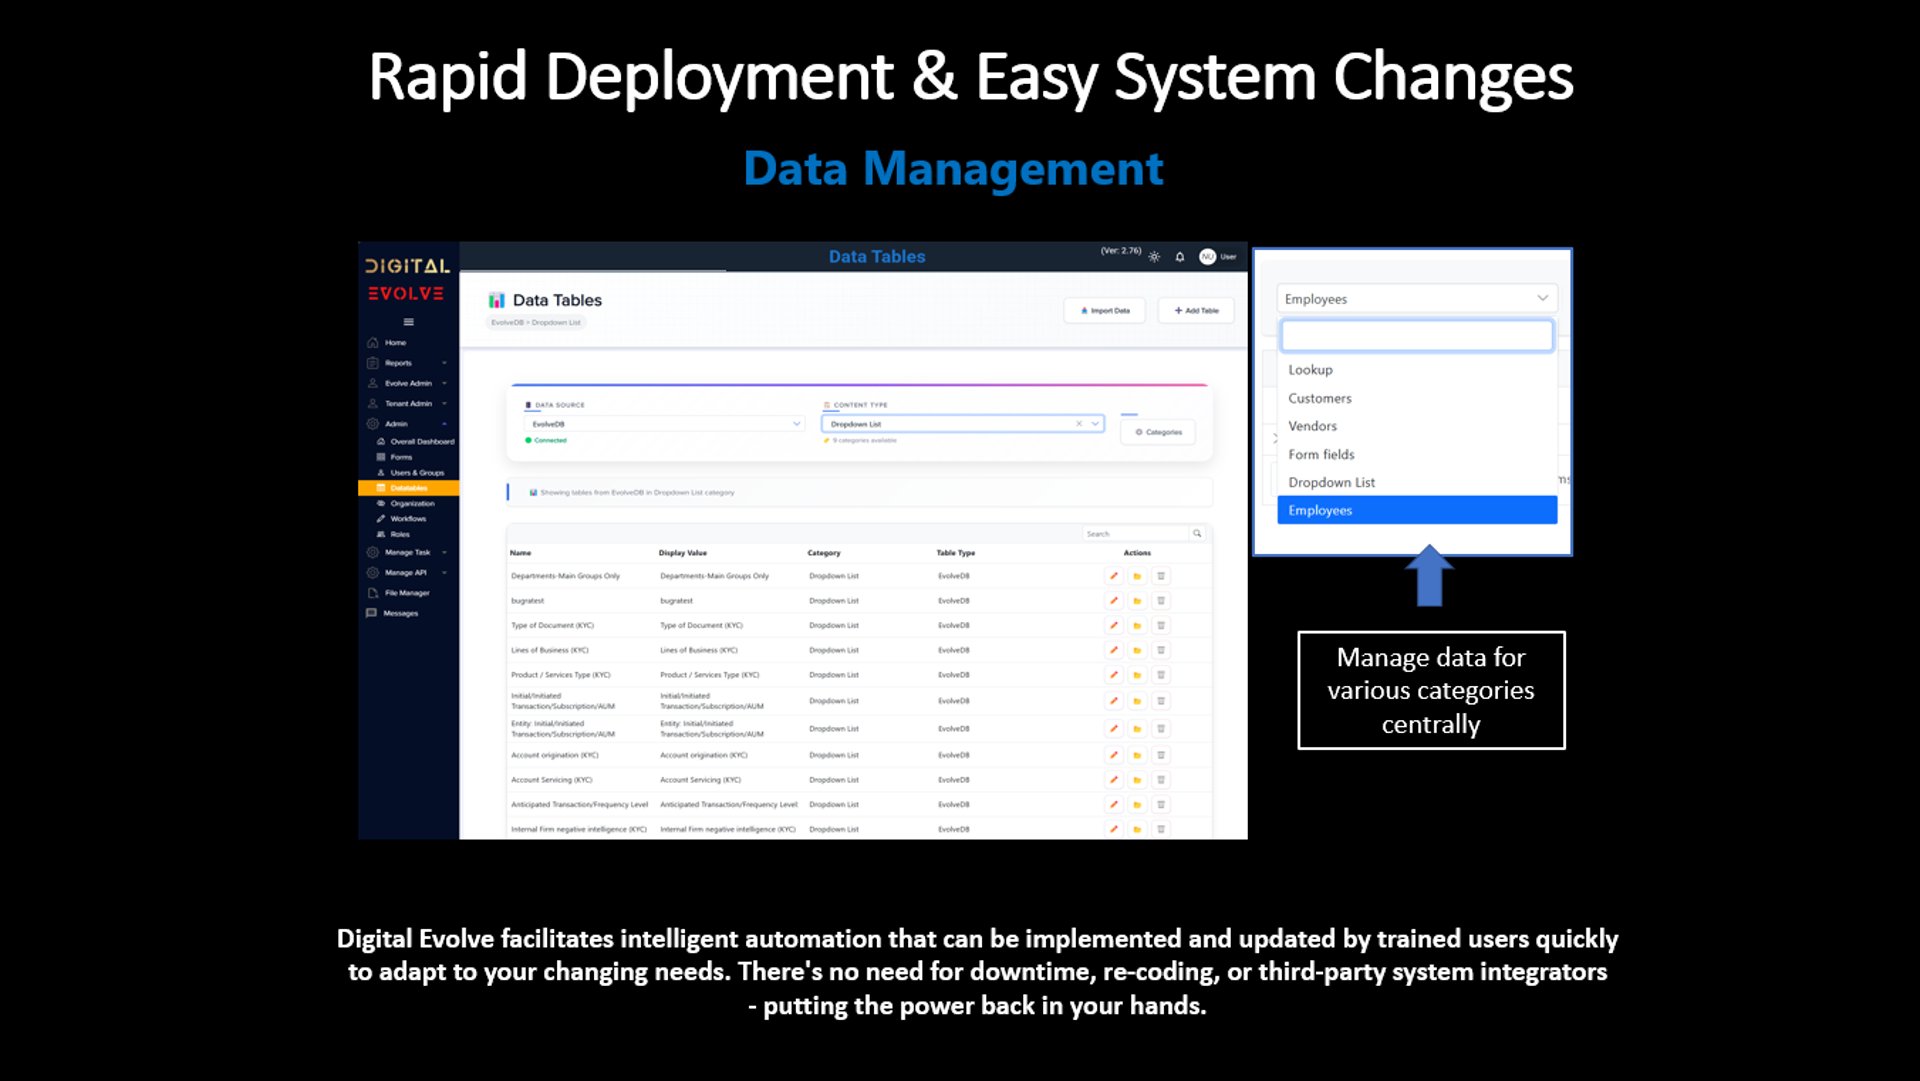Click the table search magnifier icon

point(1197,534)
